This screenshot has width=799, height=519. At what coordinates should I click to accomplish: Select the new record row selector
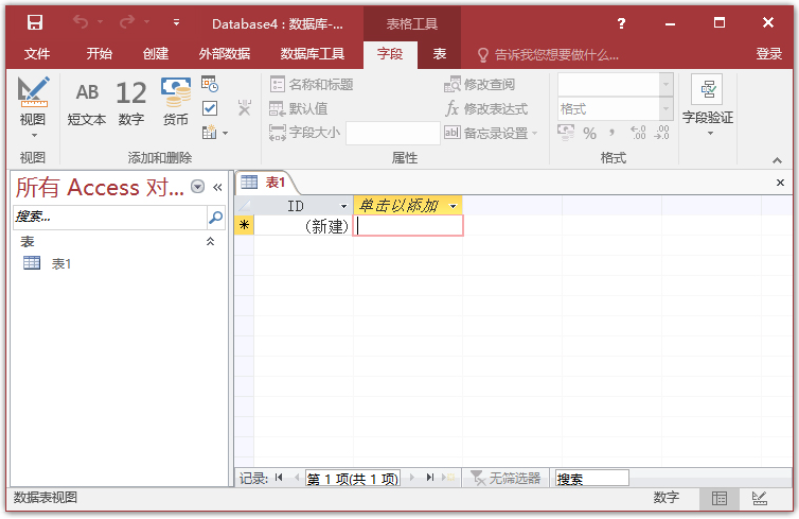(244, 225)
